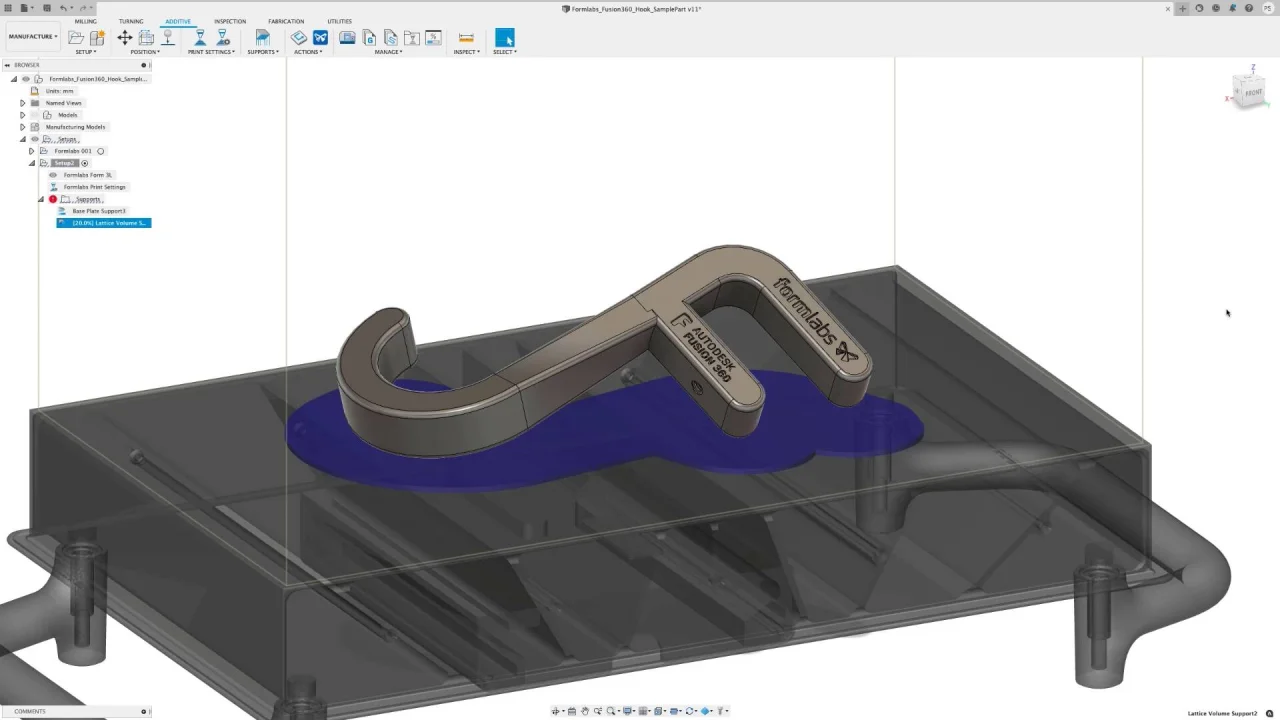Switch to the INSPECTION tab
The width and height of the screenshot is (1280, 720).
tap(230, 21)
